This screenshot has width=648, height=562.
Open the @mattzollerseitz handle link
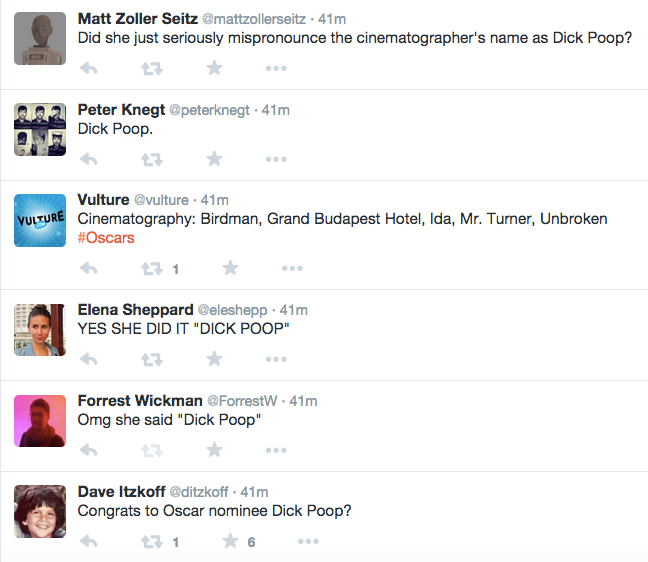[254, 19]
